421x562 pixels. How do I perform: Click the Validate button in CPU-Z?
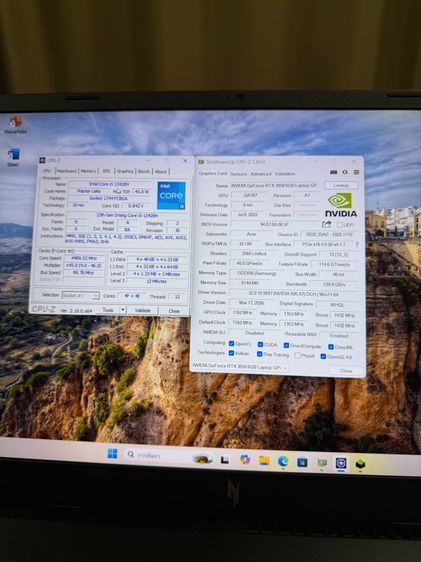tap(143, 310)
